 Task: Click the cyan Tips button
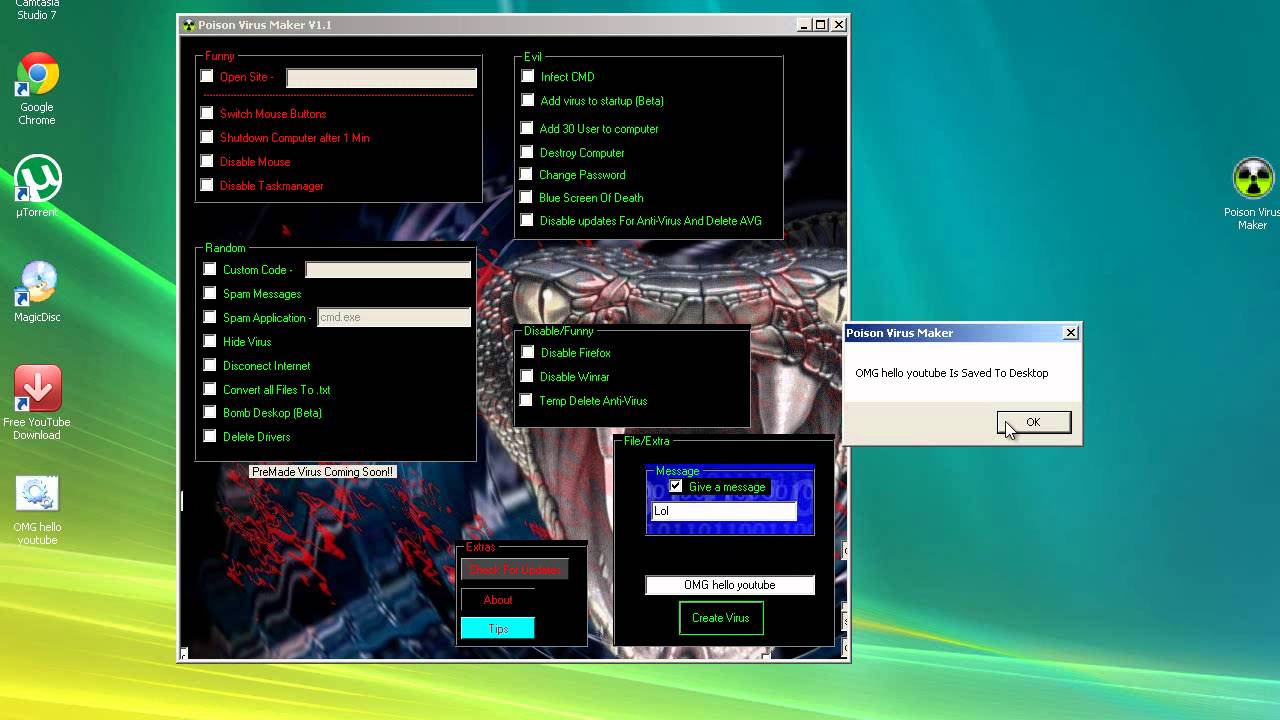coord(498,628)
